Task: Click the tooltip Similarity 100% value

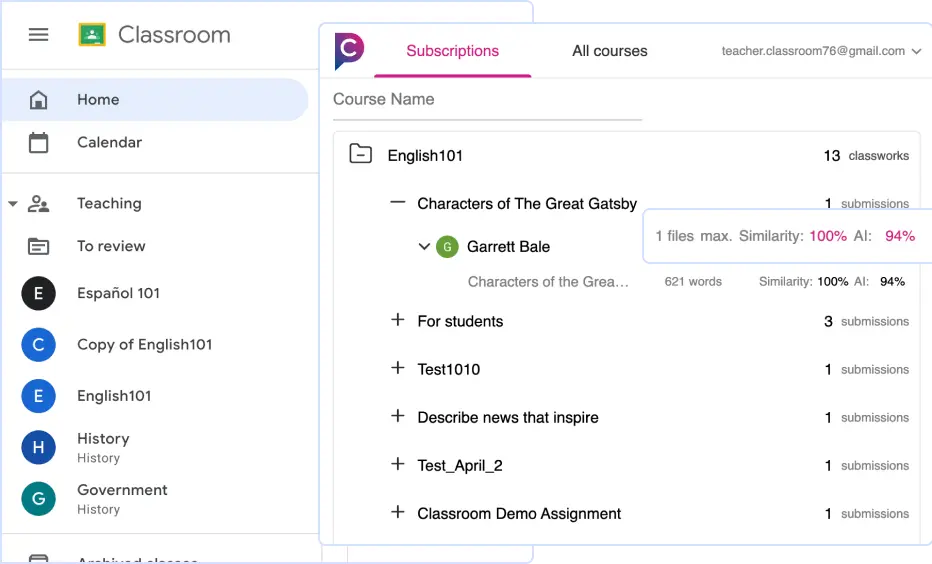Action: 828,236
